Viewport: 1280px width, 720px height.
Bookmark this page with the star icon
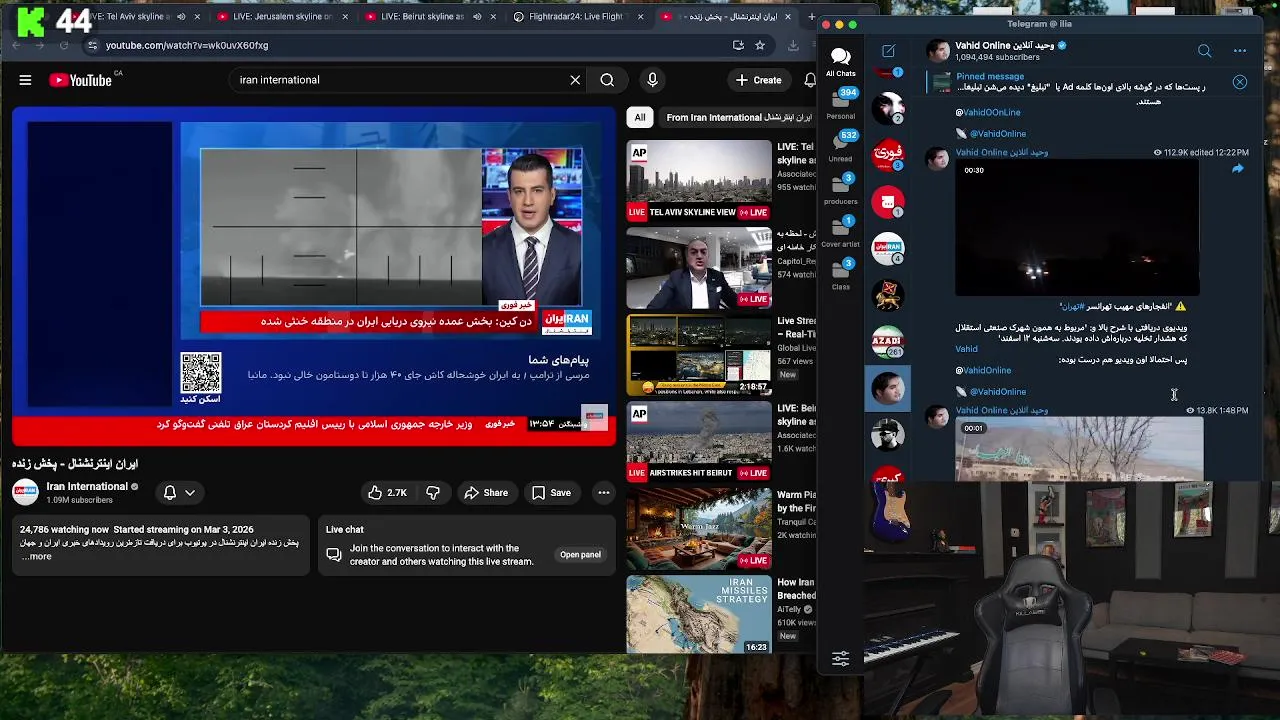(x=760, y=45)
